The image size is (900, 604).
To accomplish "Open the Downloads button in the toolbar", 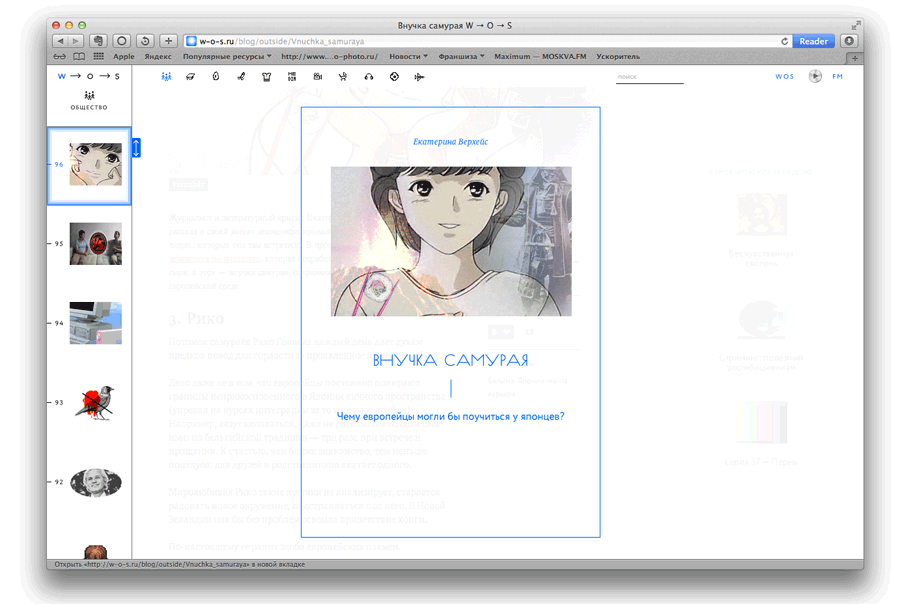I will (849, 41).
